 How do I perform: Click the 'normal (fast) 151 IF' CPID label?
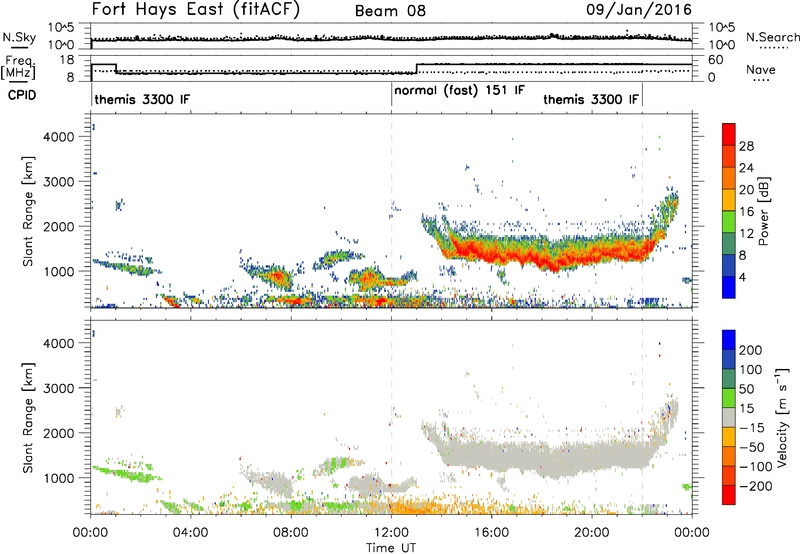click(459, 91)
